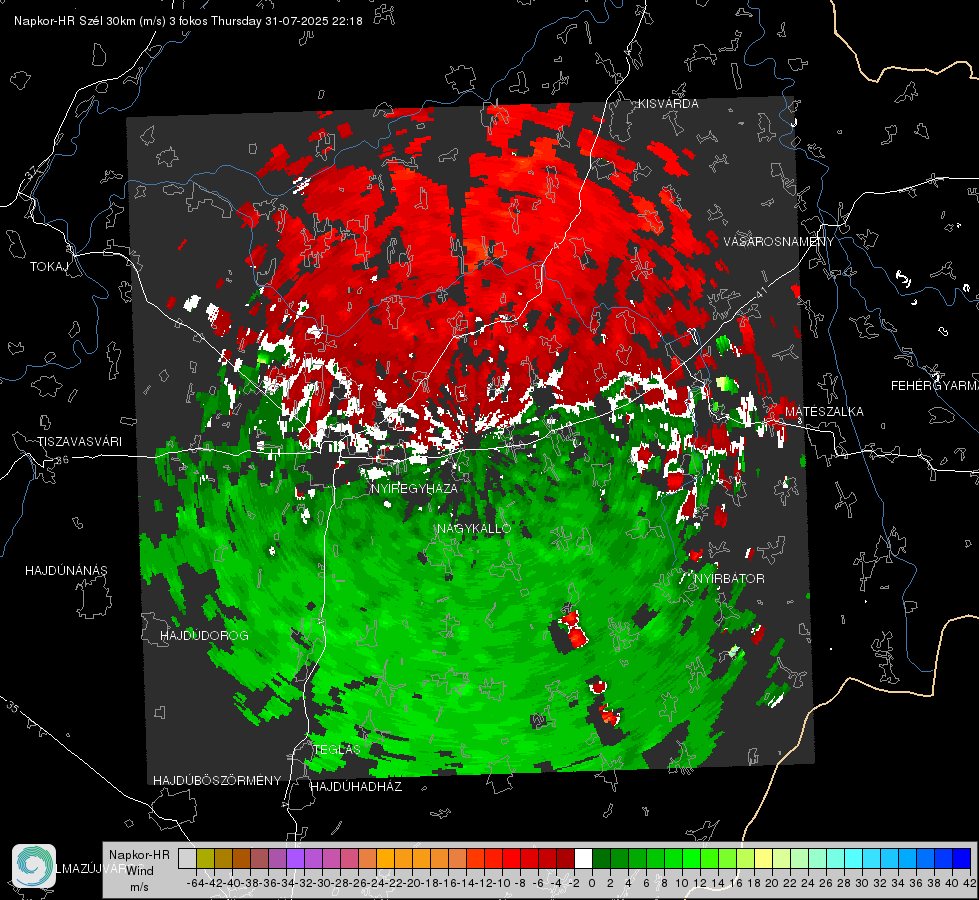Select the NYÍRBÁTOR city label
979x900 pixels.
click(729, 579)
